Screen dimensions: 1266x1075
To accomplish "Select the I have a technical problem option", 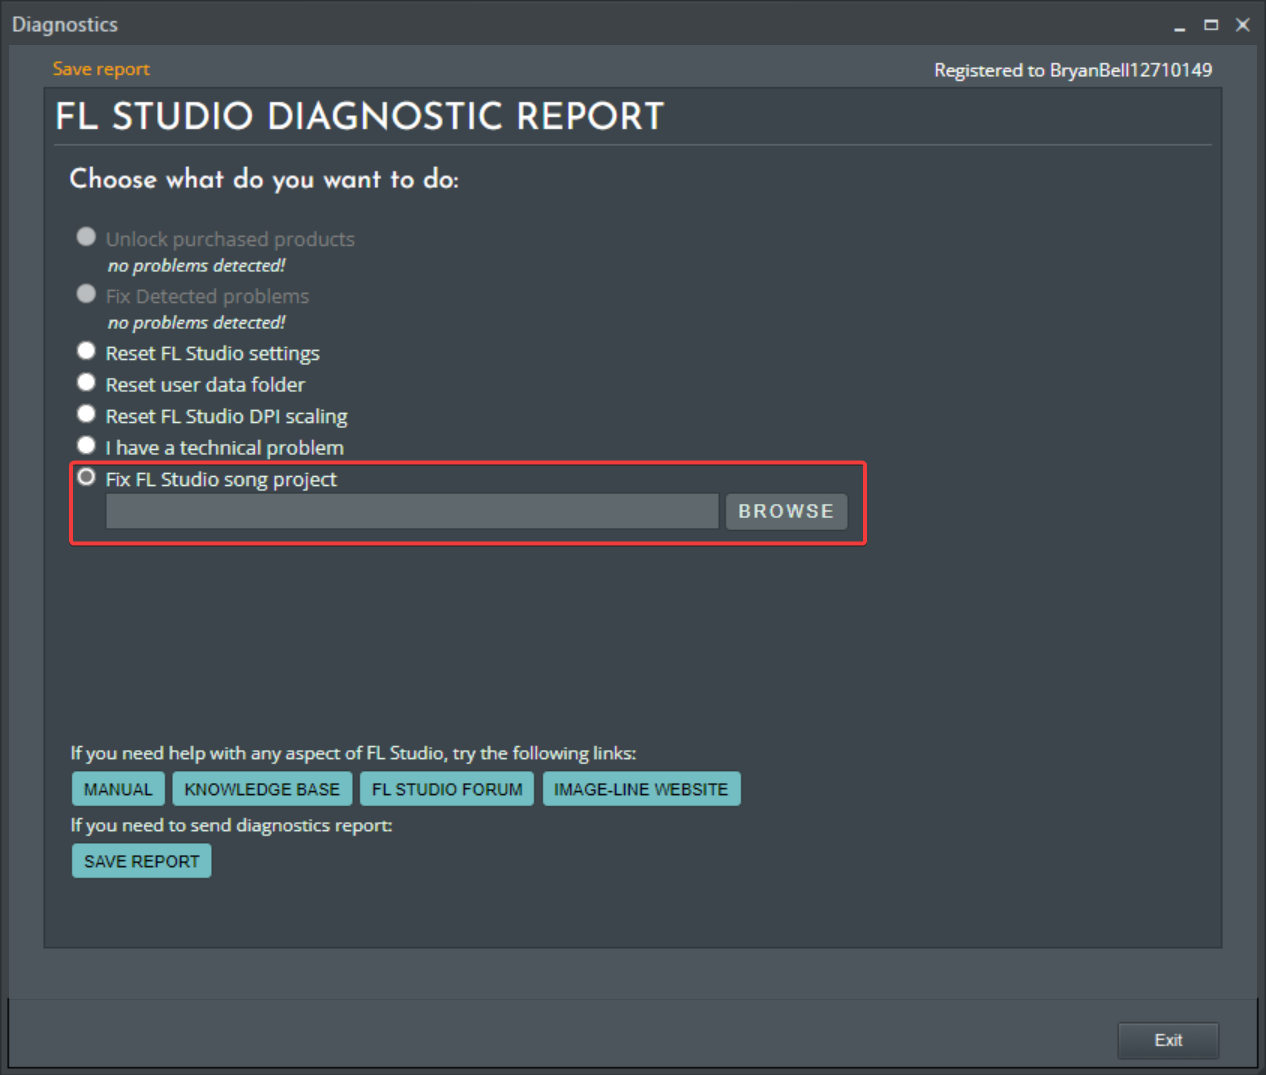I will pyautogui.click(x=86, y=446).
